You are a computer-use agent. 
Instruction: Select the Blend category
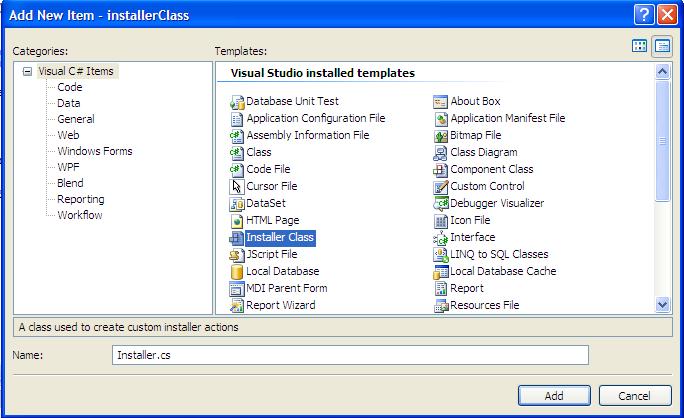tap(70, 183)
